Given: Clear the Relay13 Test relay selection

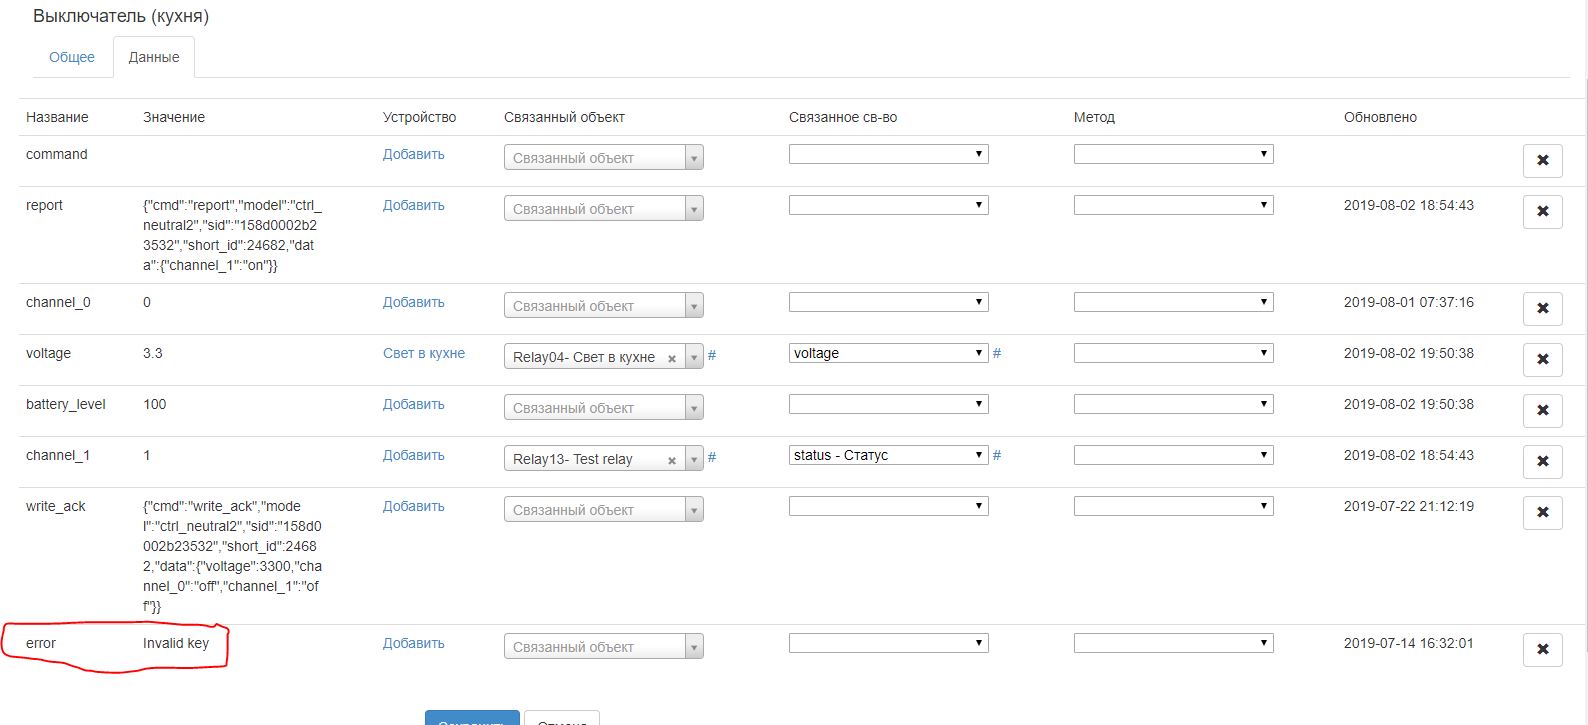Looking at the screenshot, I should point(672,460).
